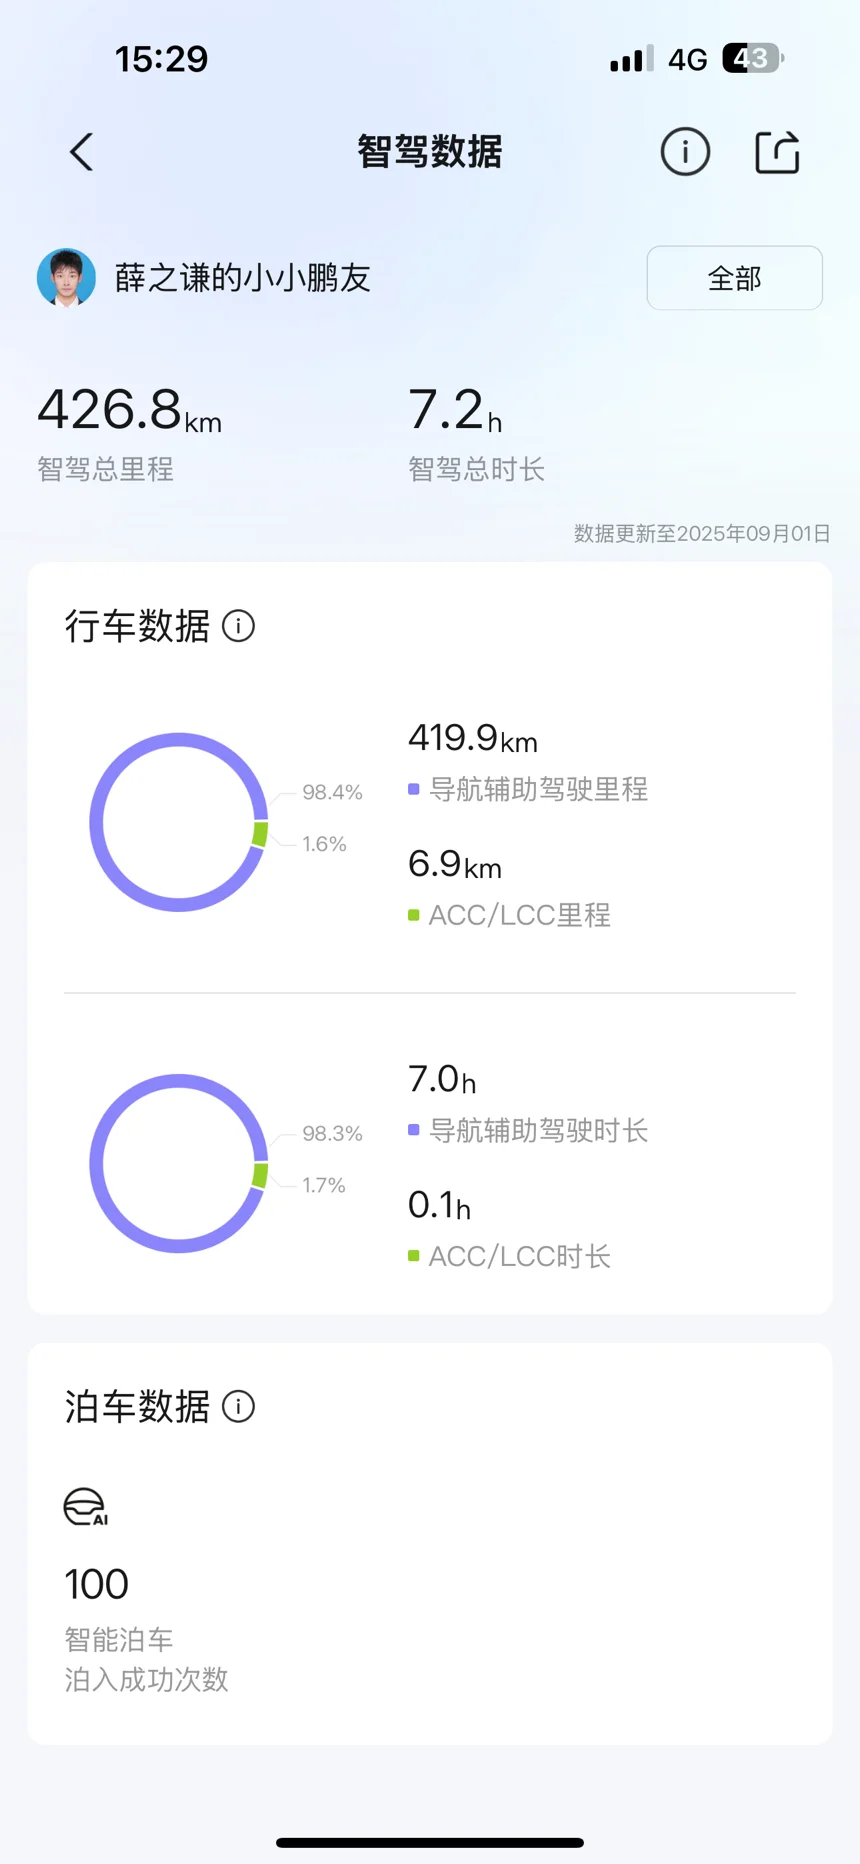
Task: Tap the share icon
Action: click(x=777, y=153)
